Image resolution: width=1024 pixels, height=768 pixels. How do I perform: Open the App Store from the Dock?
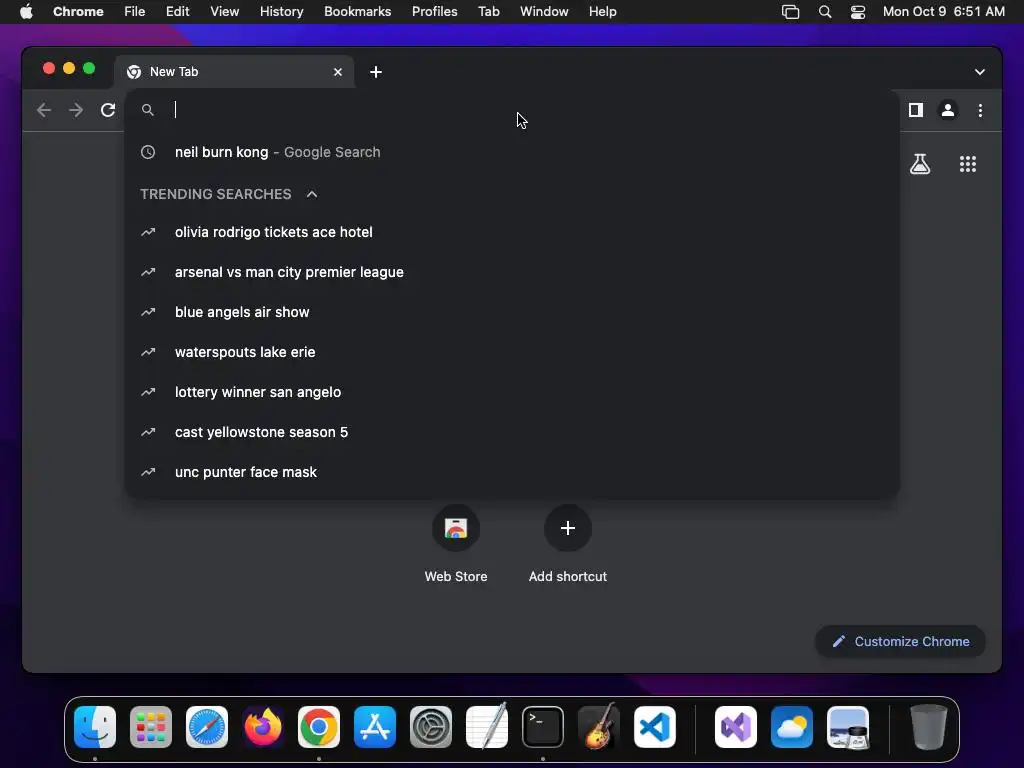tap(375, 727)
